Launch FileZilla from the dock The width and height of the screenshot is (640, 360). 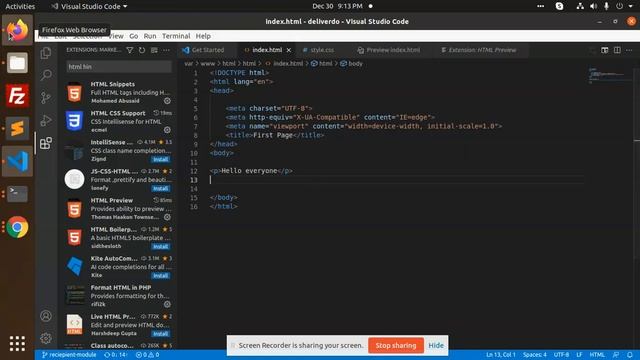click(x=17, y=96)
